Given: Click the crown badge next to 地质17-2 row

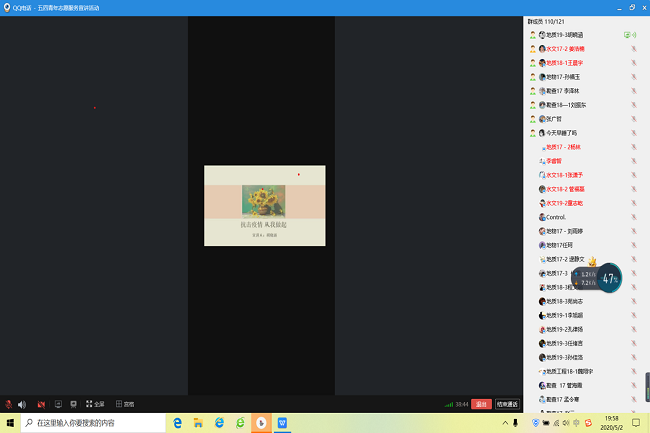Looking at the screenshot, I should tap(592, 261).
